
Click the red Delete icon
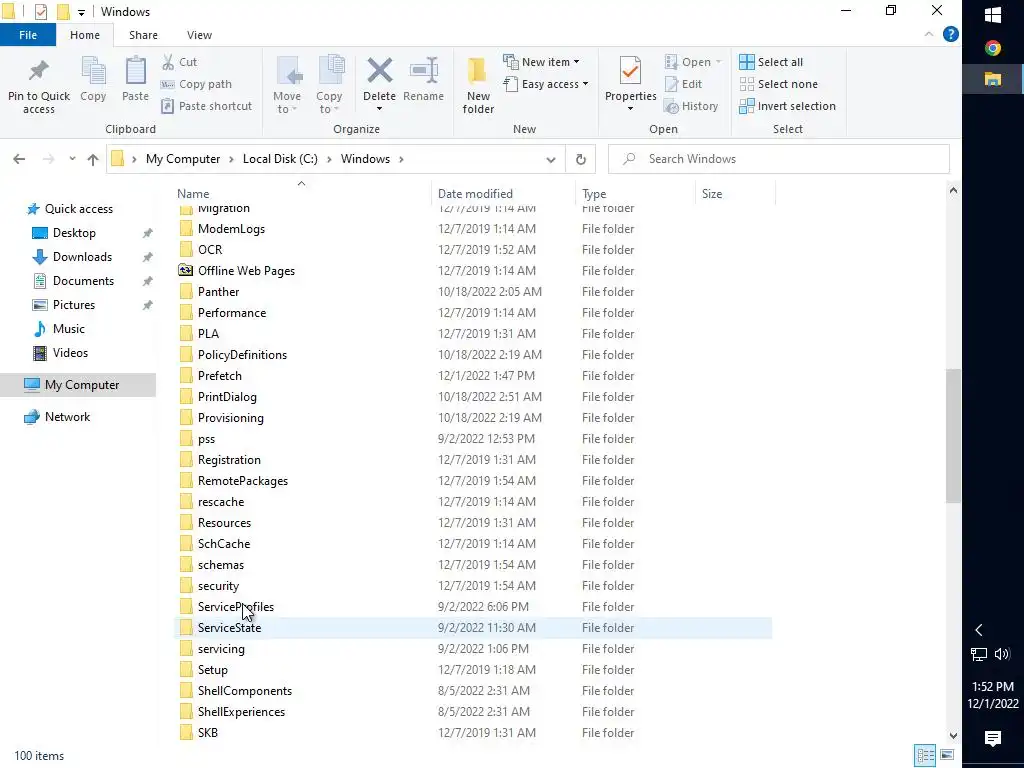(x=379, y=71)
